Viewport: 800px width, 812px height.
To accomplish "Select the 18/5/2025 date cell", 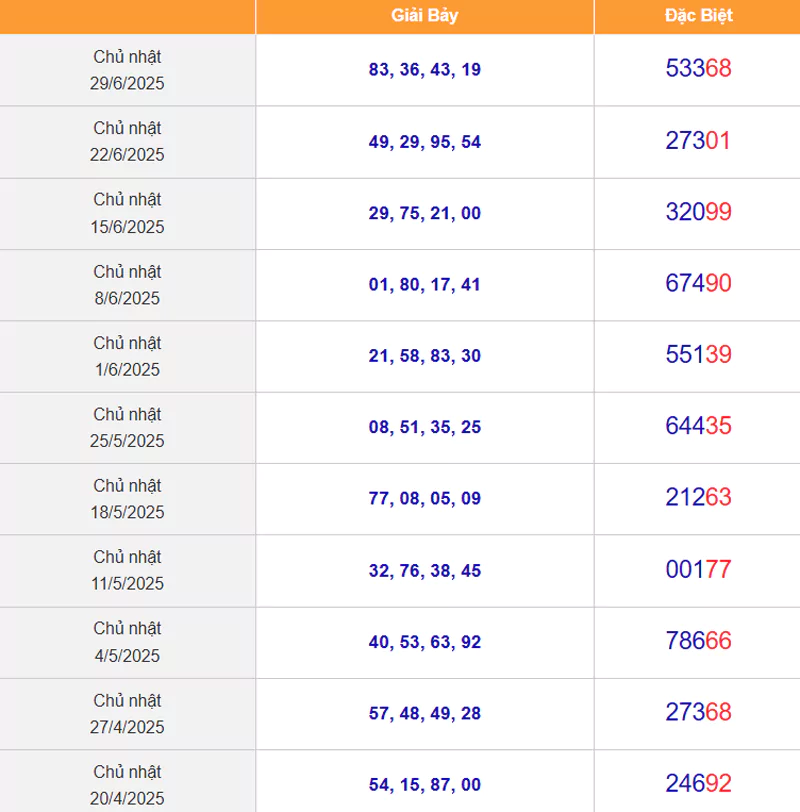I will click(127, 498).
